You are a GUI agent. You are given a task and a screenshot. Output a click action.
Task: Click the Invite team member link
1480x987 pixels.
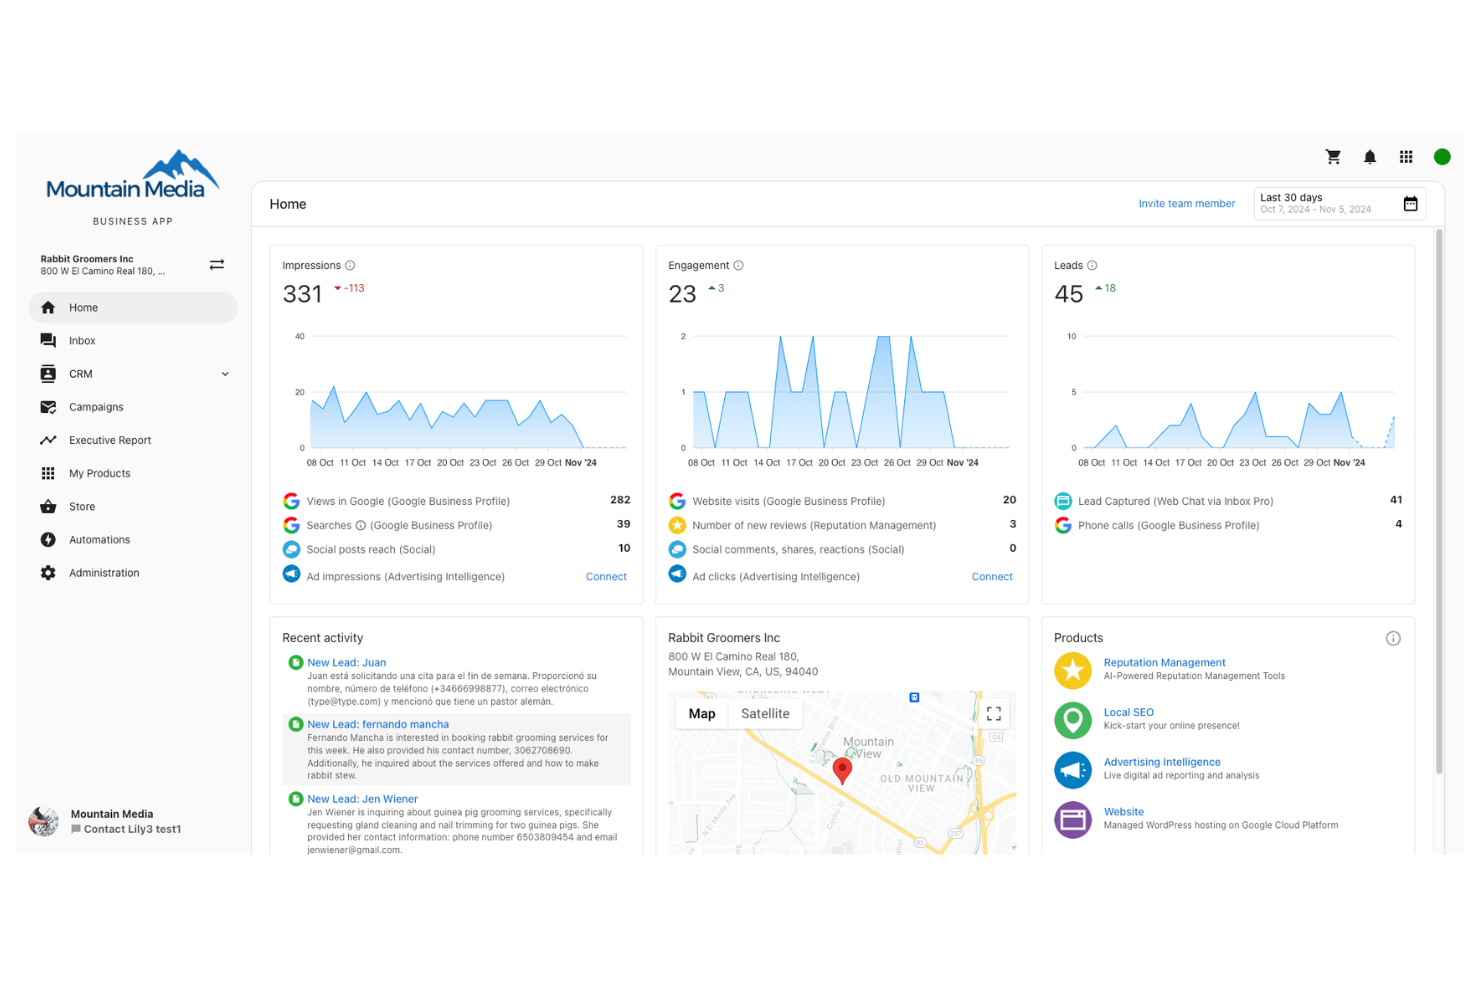1187,203
